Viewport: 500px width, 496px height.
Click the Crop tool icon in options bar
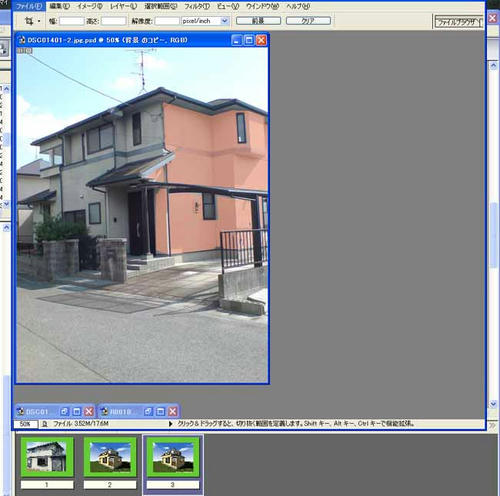coord(29,21)
